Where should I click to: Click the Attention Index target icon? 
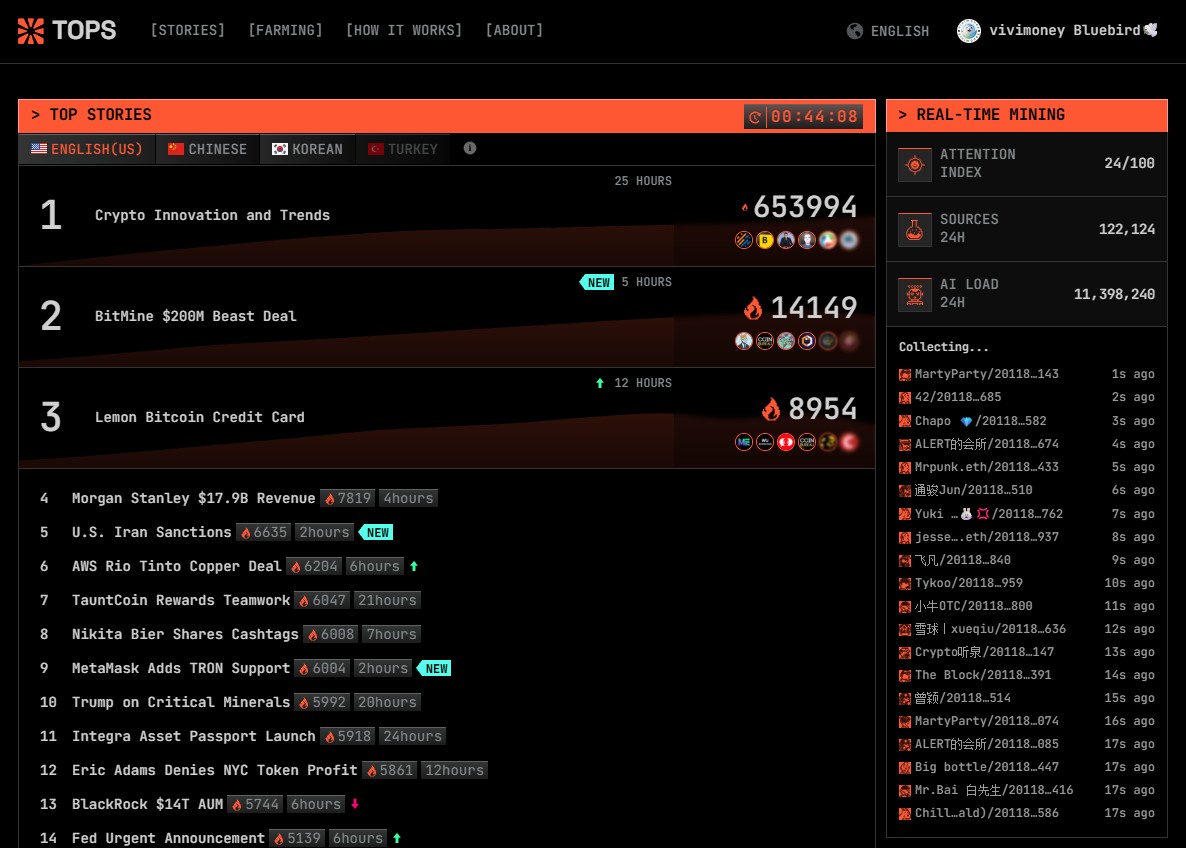coord(914,164)
